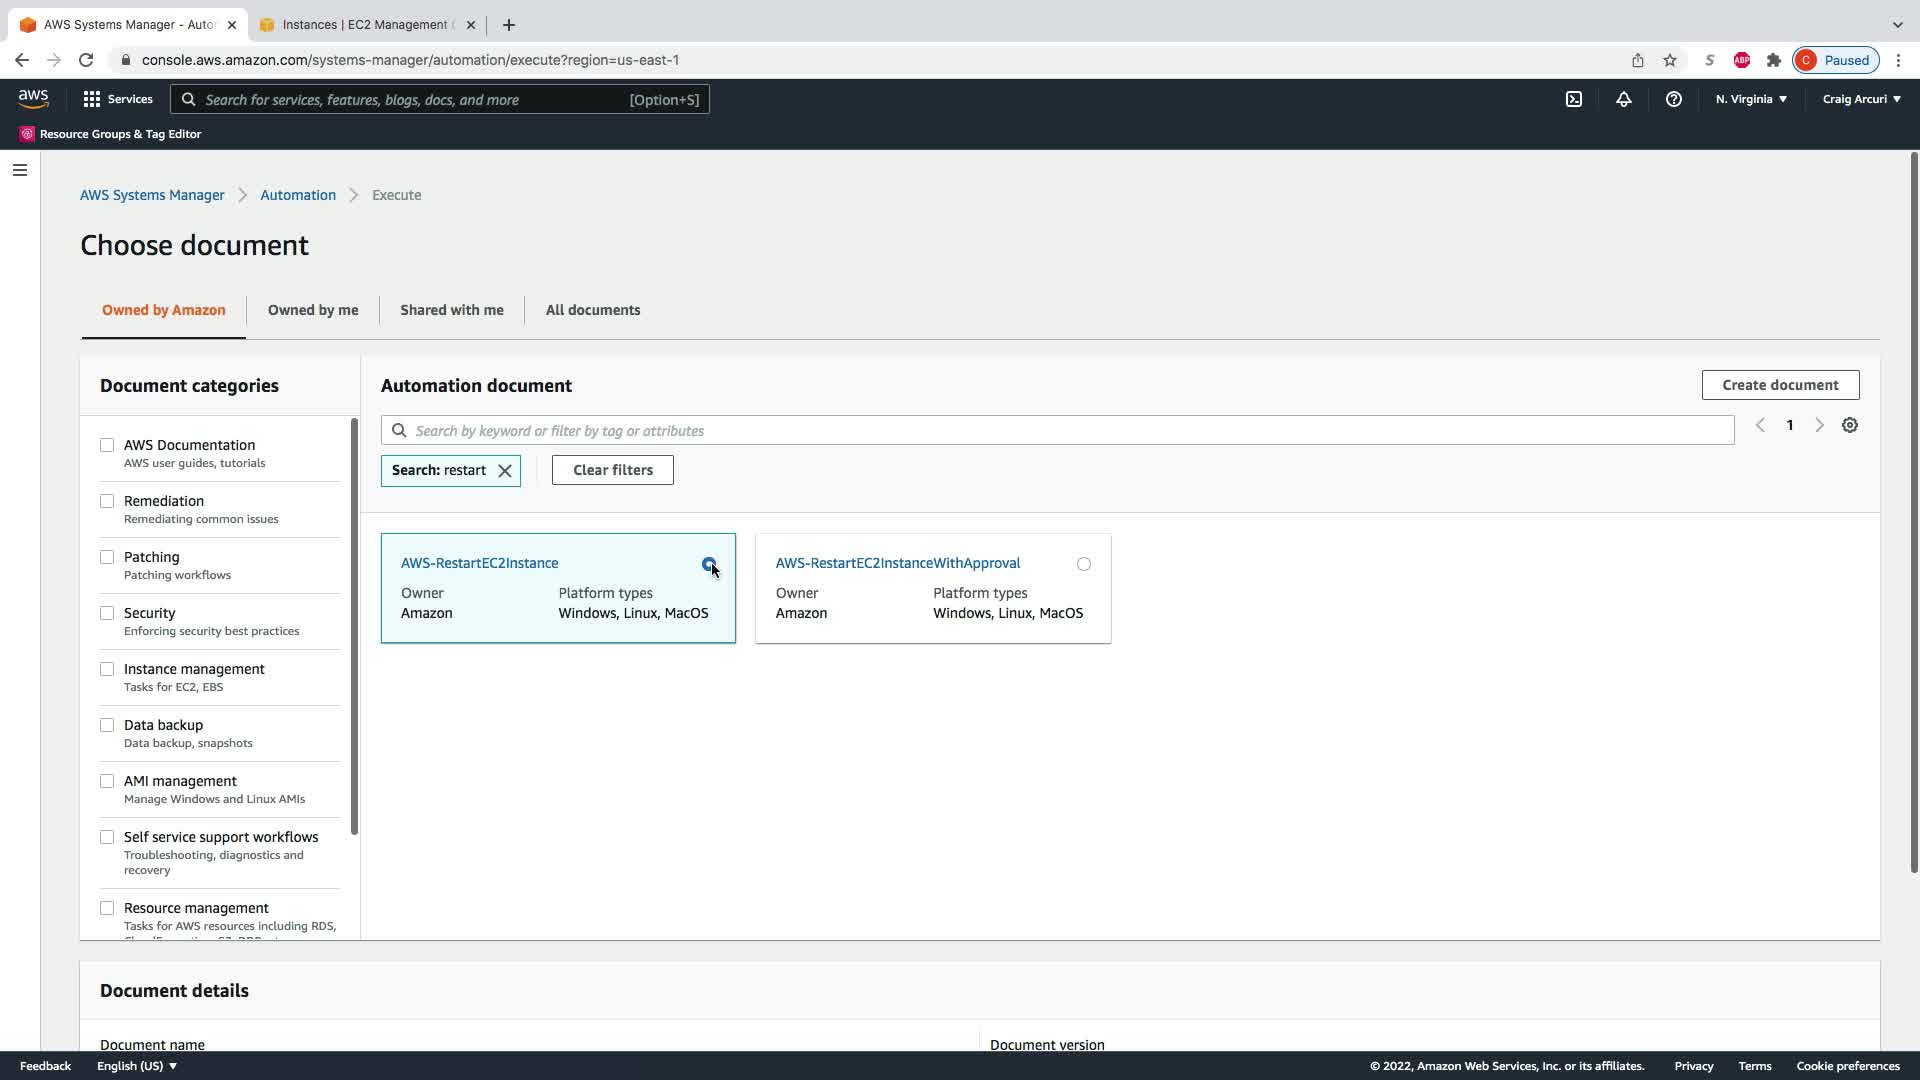Open the Services grid menu

118,99
